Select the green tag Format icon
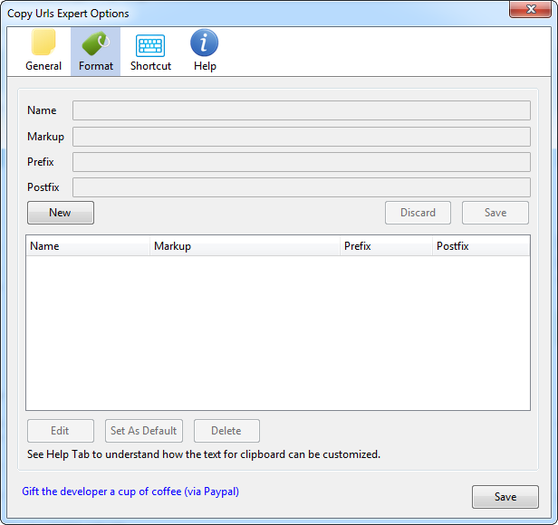Image resolution: width=558 pixels, height=525 pixels. (x=95, y=43)
